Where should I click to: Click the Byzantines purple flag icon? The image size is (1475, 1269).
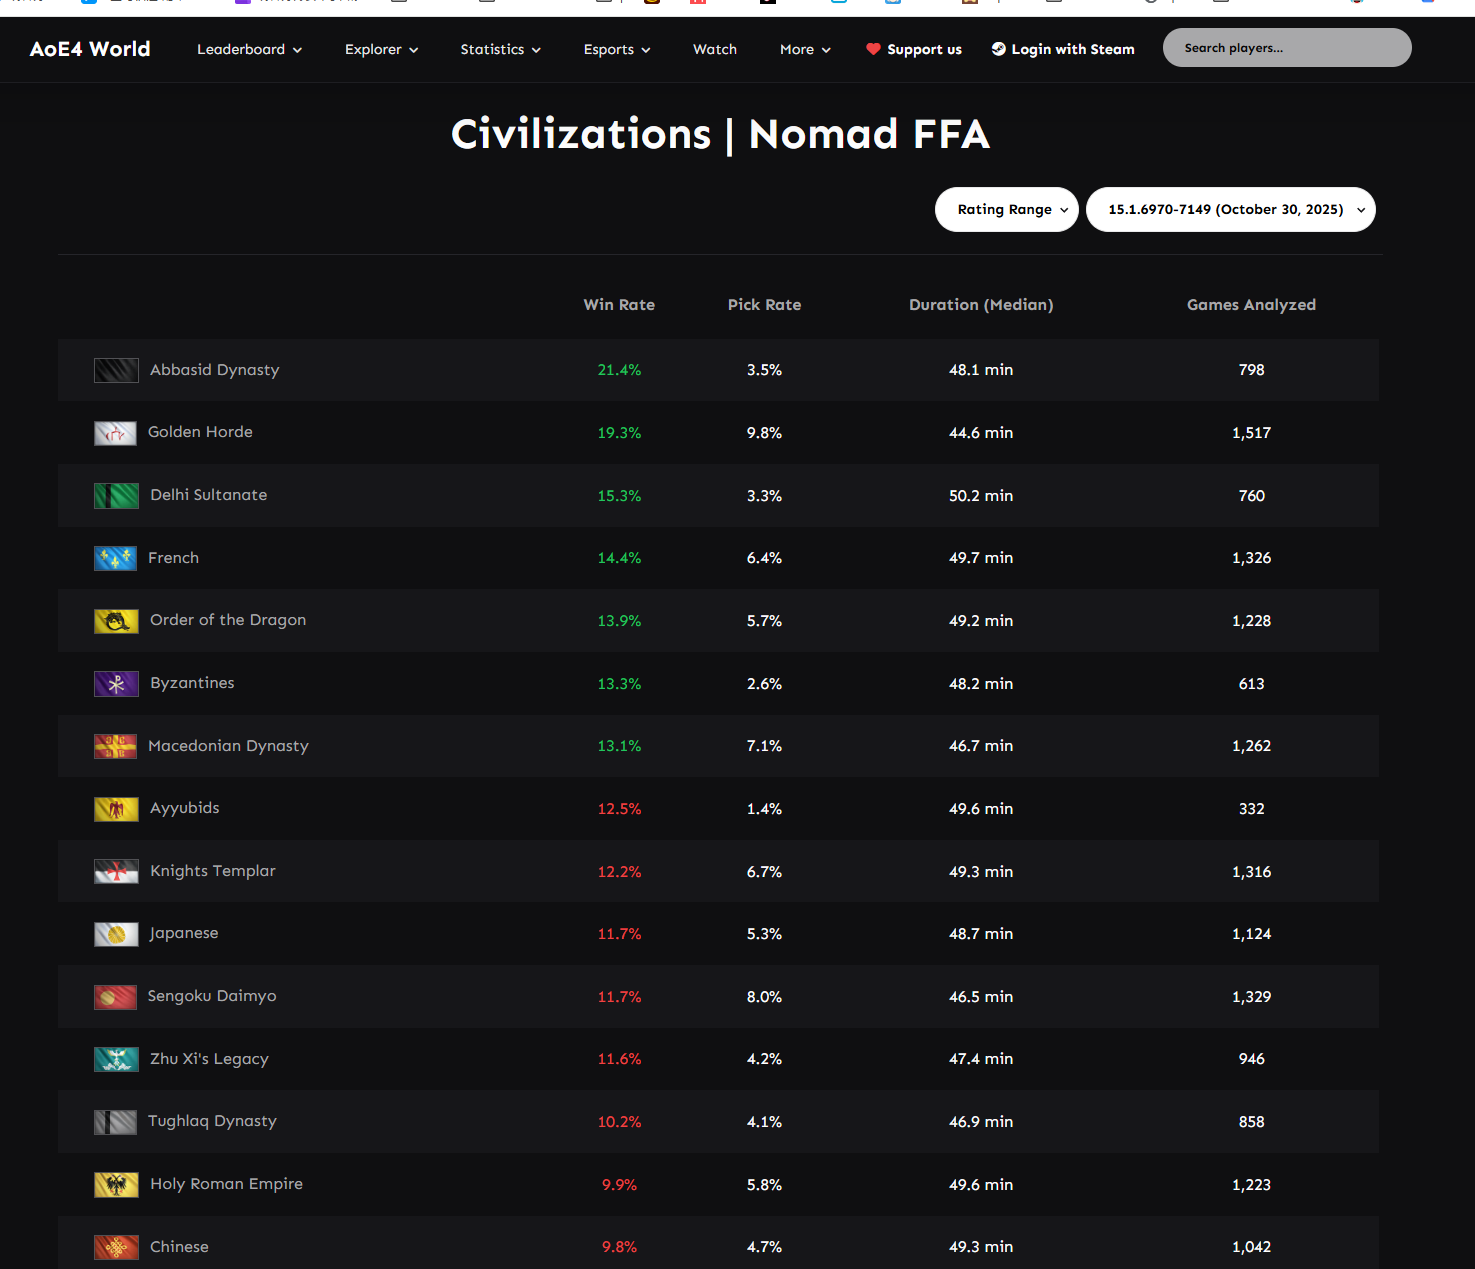point(116,684)
